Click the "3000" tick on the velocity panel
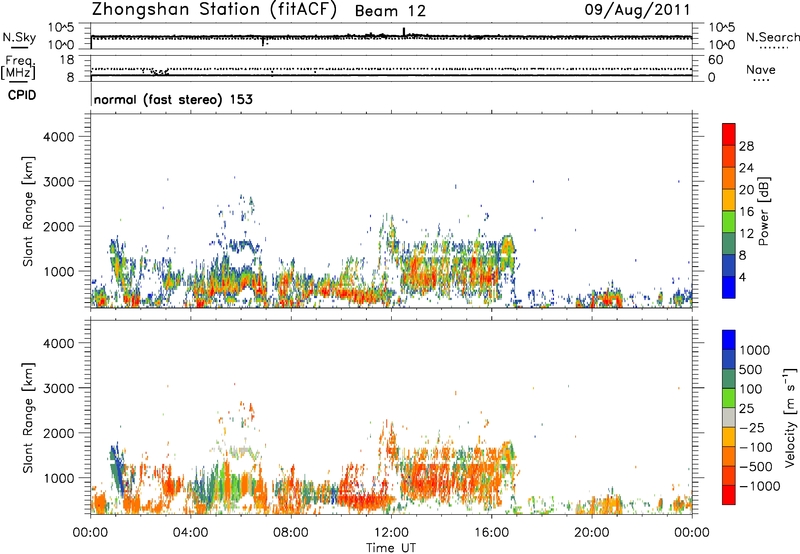 pyautogui.click(x=59, y=388)
